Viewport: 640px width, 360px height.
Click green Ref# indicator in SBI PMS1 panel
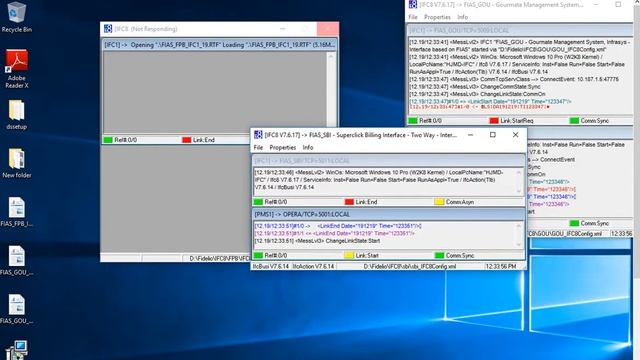tap(258, 256)
